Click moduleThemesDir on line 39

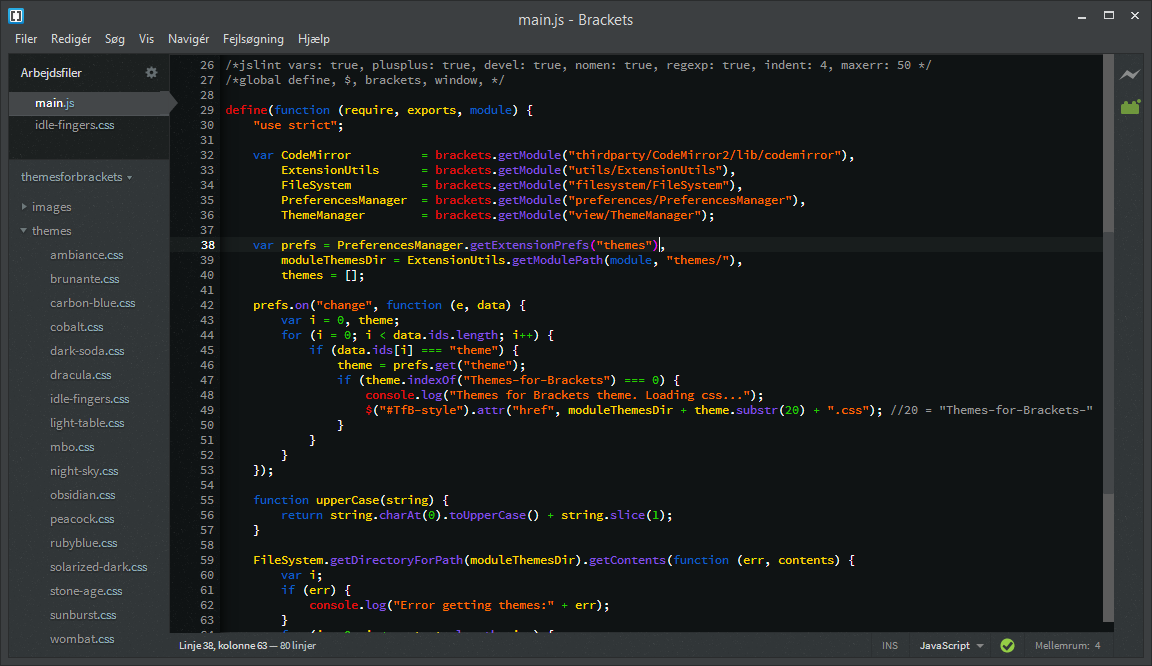[333, 260]
